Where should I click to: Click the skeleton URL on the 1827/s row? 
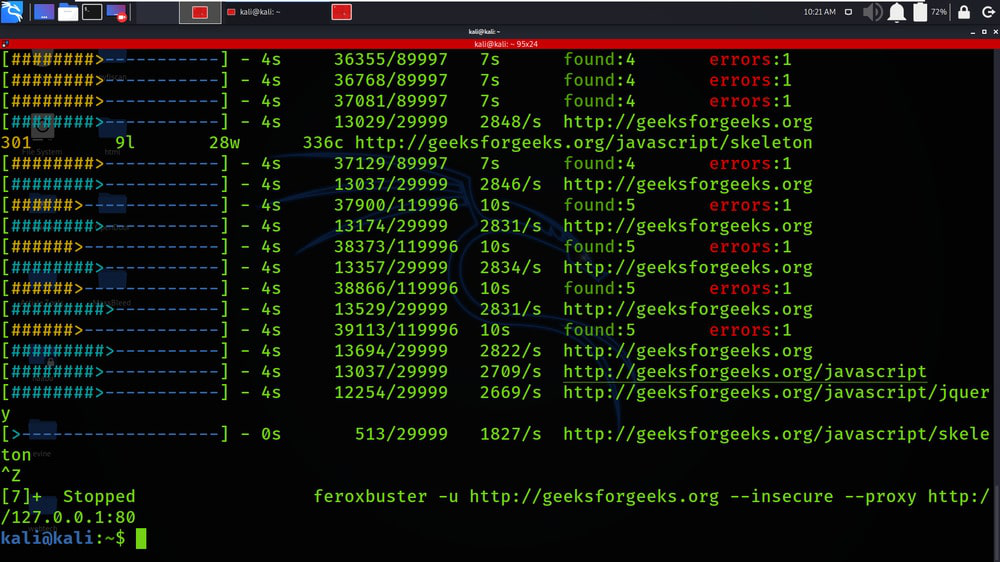[776, 434]
